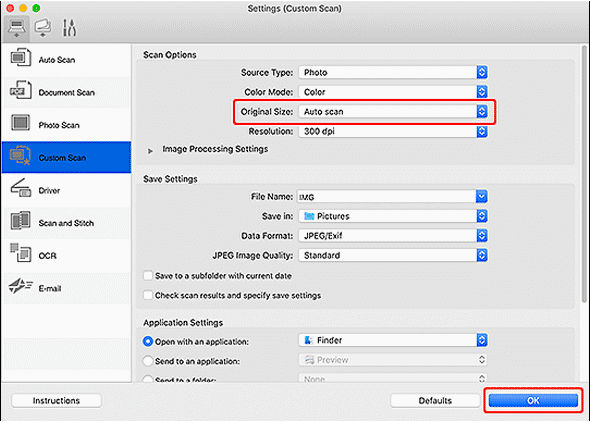Open the Finder application dropdown
This screenshot has width=590, height=422.
coord(393,340)
